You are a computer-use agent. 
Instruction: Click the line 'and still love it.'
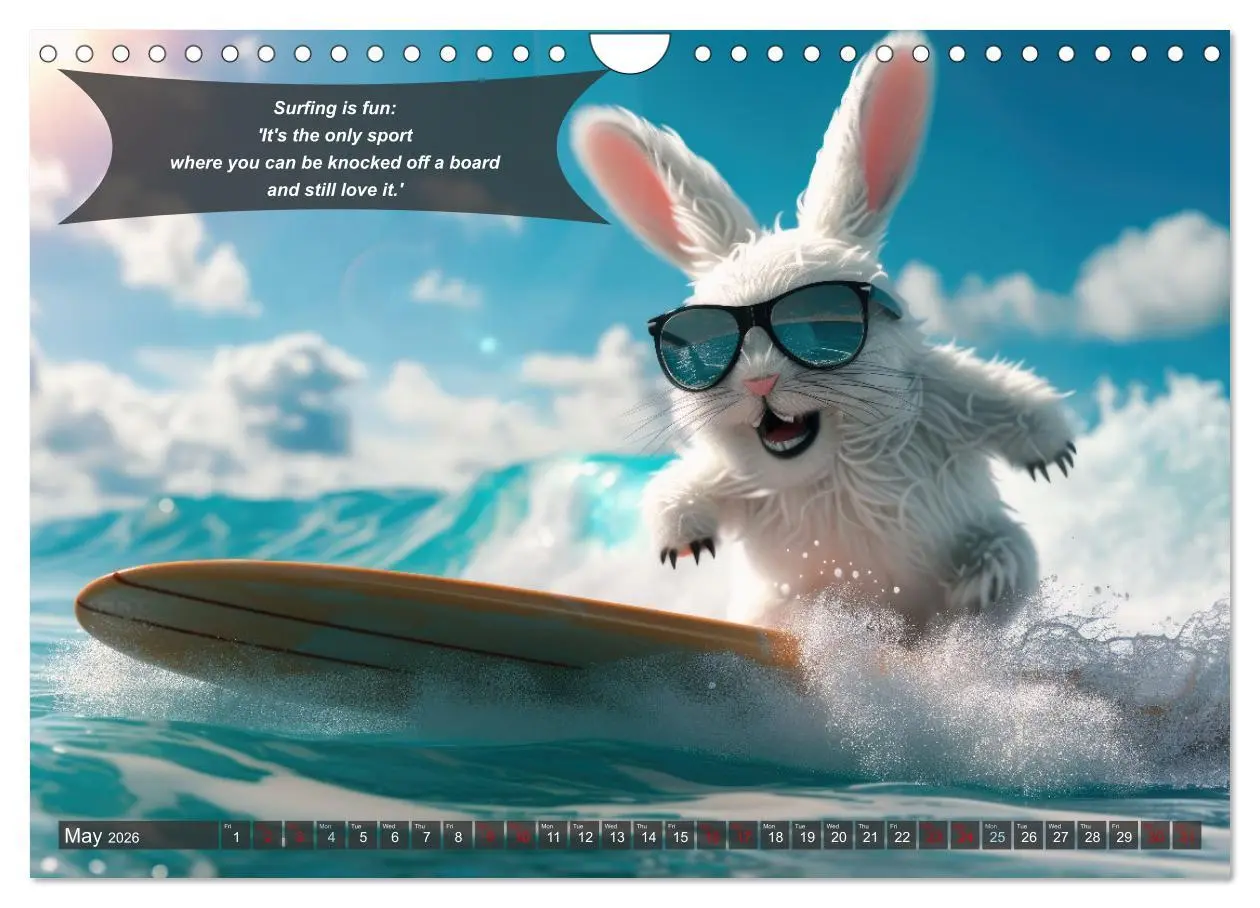pos(335,189)
